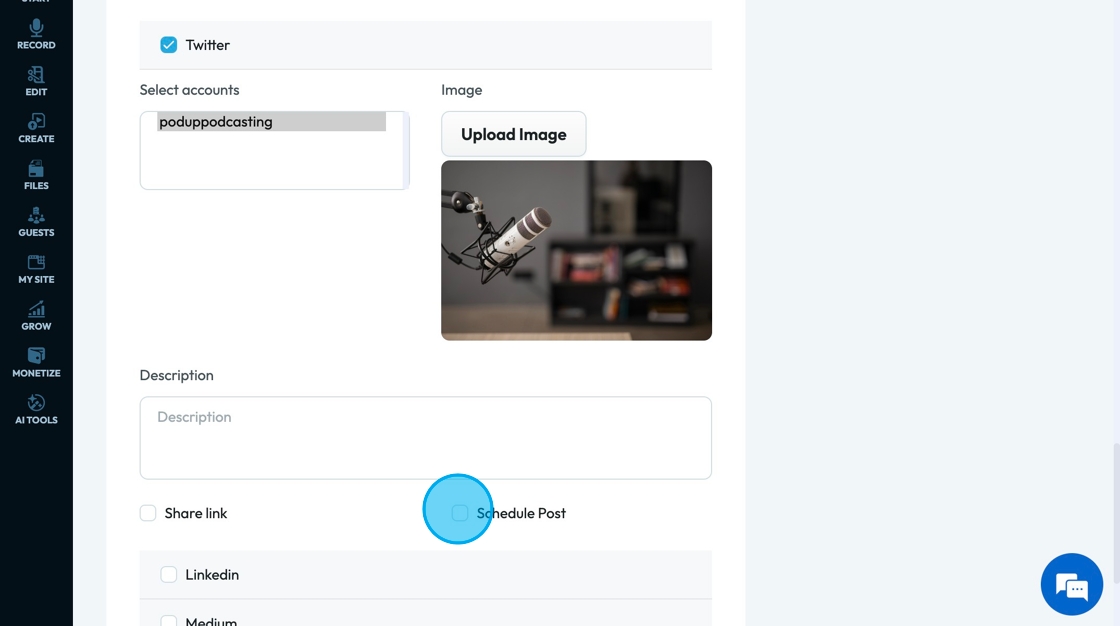This screenshot has width=1120, height=626.
Task: Uncheck the Twitter checkbox
Action: click(x=169, y=45)
